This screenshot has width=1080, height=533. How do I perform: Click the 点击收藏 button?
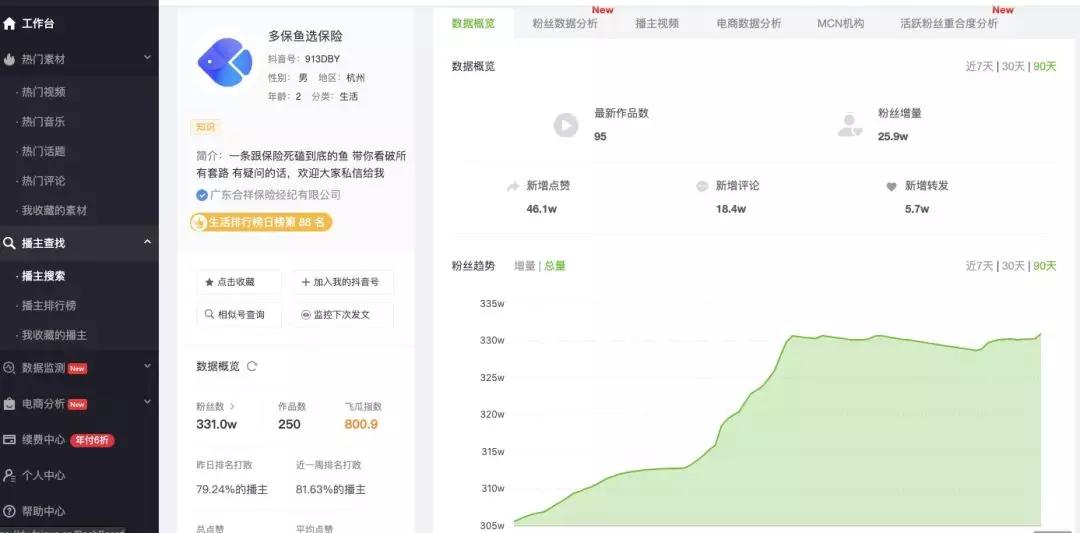[x=239, y=282]
